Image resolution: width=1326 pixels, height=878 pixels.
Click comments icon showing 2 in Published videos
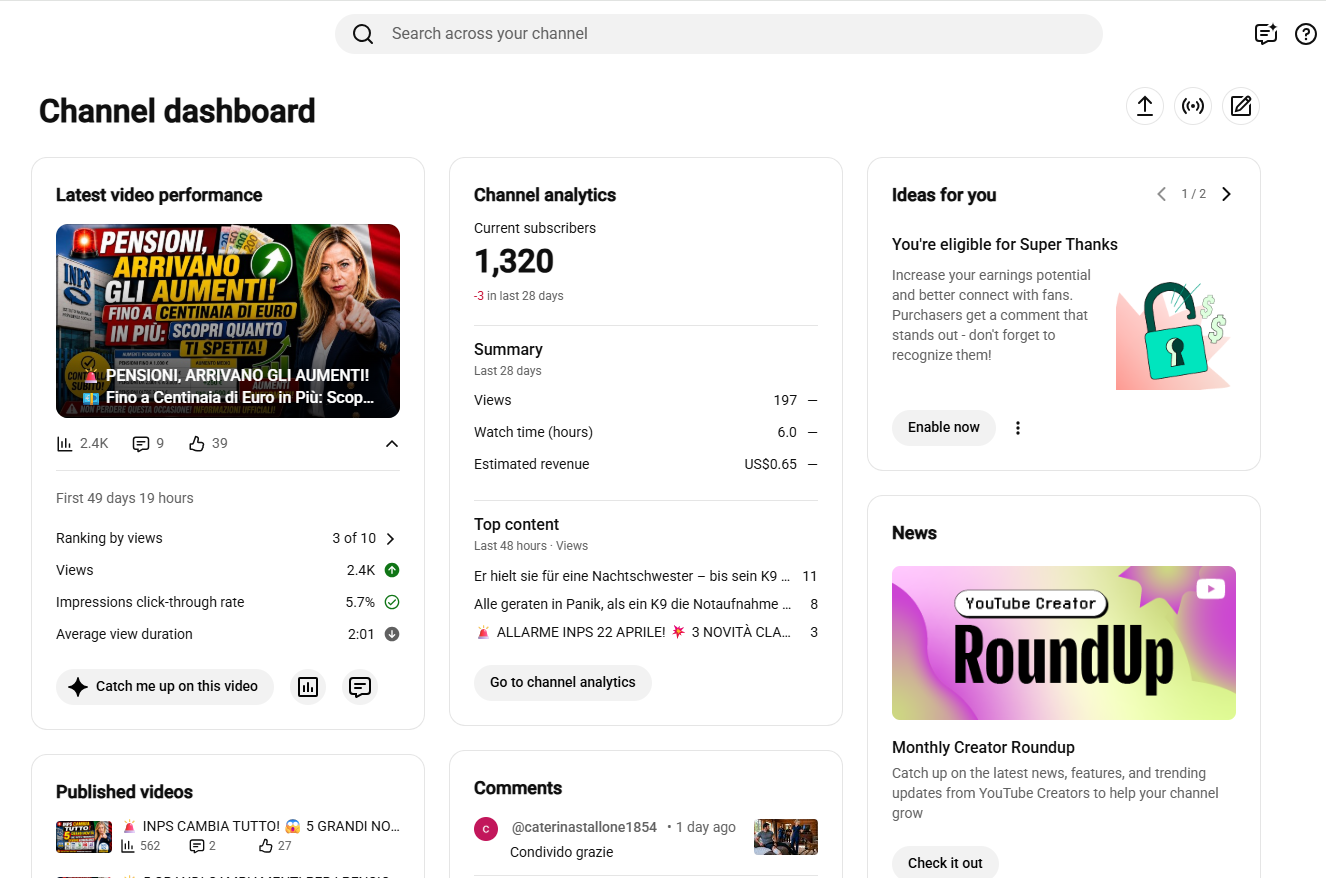196,846
